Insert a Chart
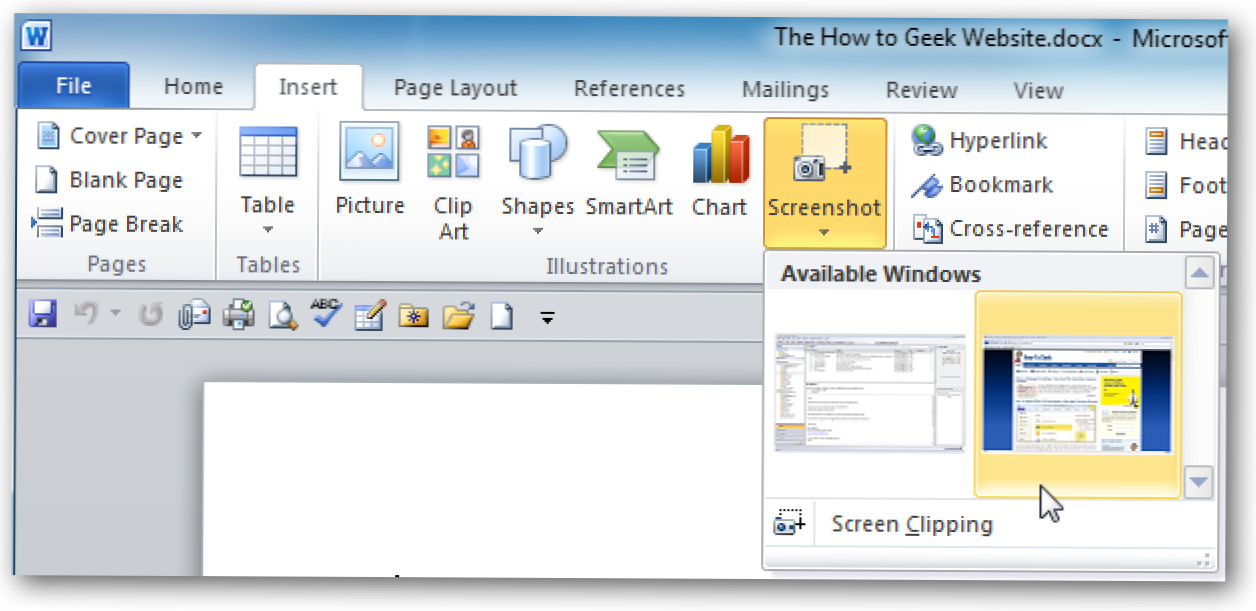Image resolution: width=1256 pixels, height=611 pixels. (719, 172)
